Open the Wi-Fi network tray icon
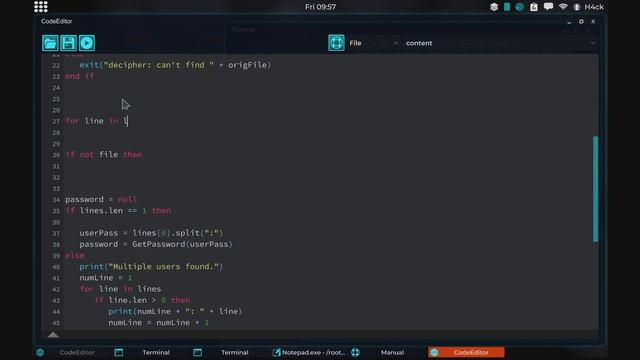 point(563,7)
